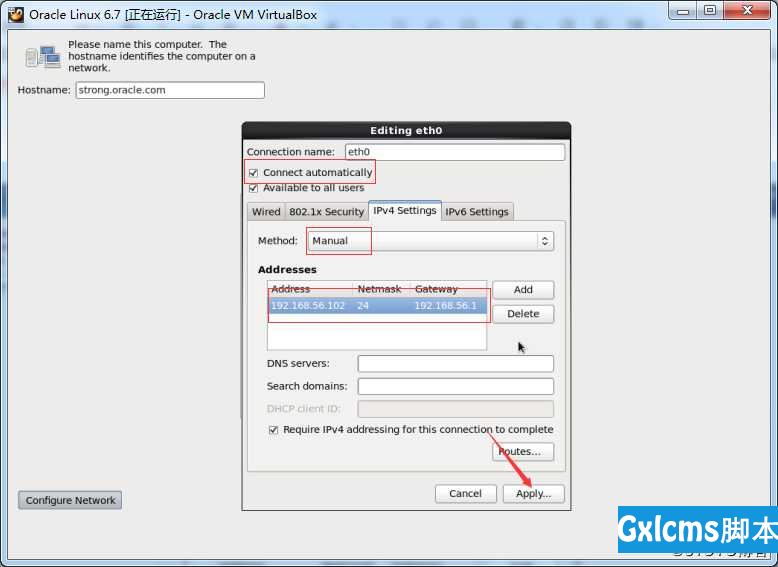Click the Add address button
The height and width of the screenshot is (567, 778).
click(523, 290)
